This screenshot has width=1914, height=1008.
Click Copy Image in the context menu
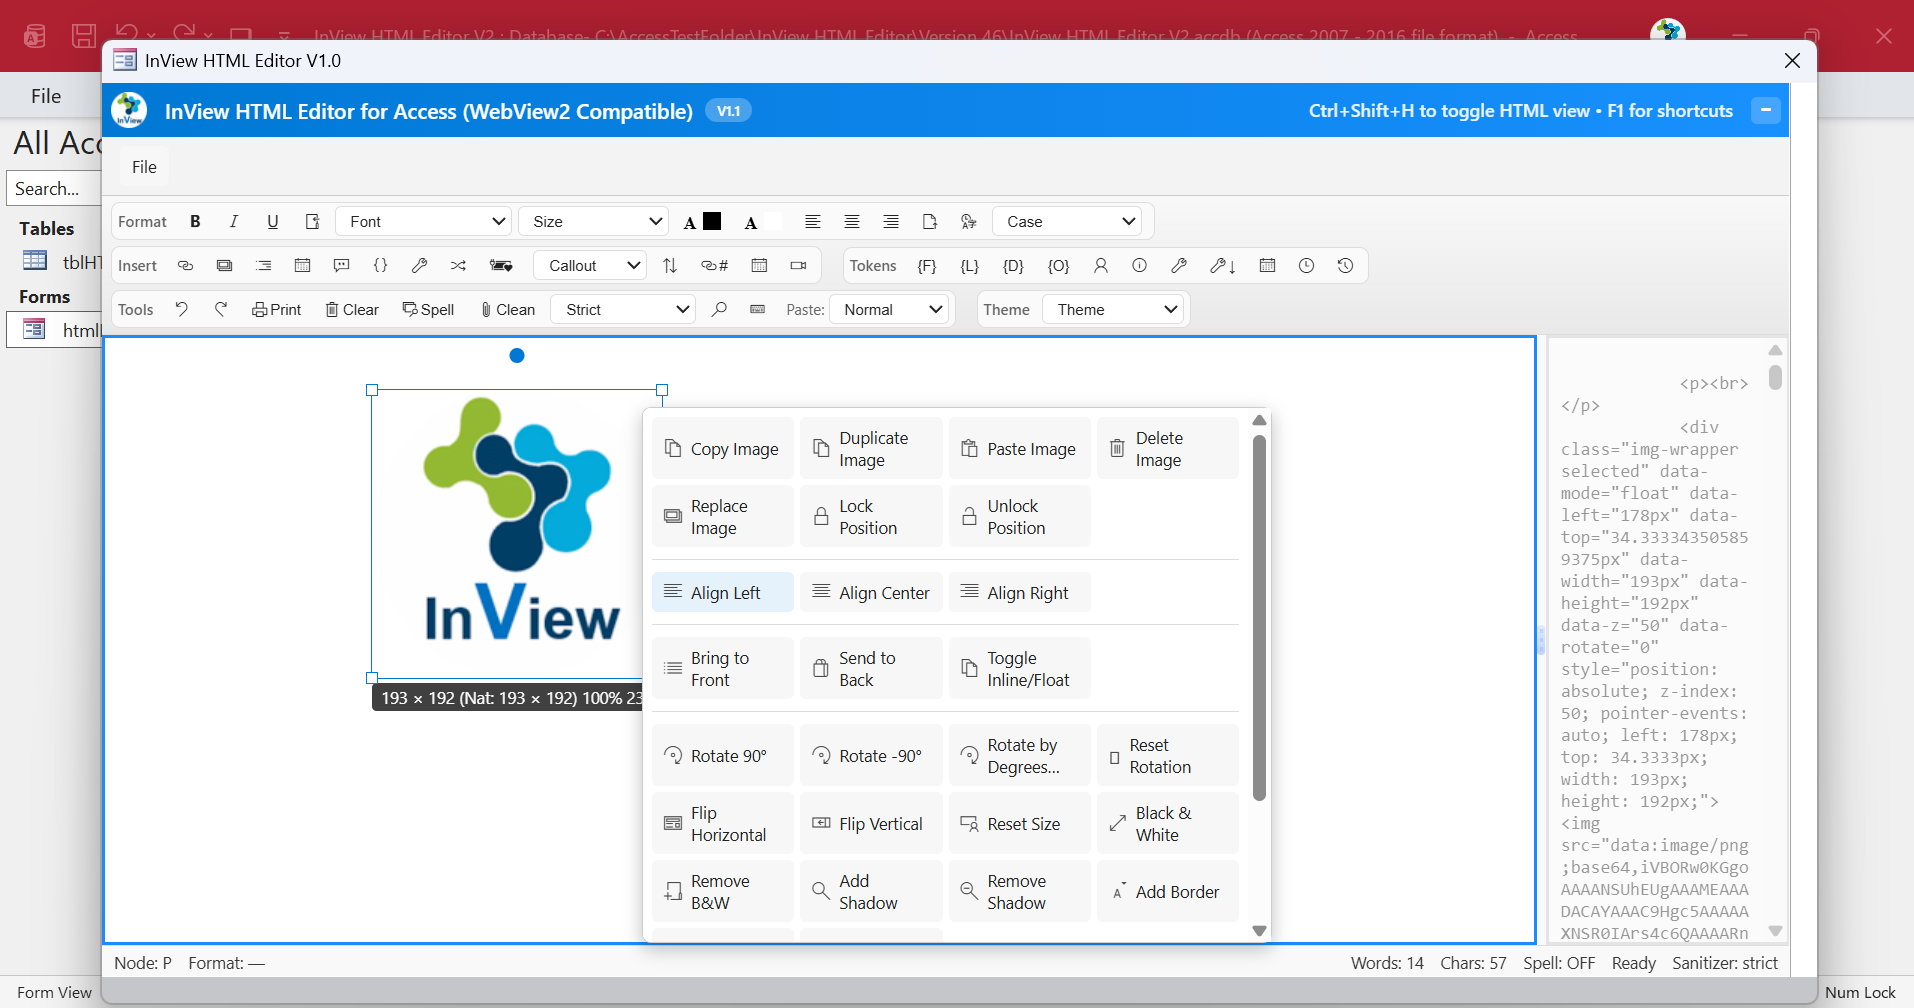tap(721, 448)
